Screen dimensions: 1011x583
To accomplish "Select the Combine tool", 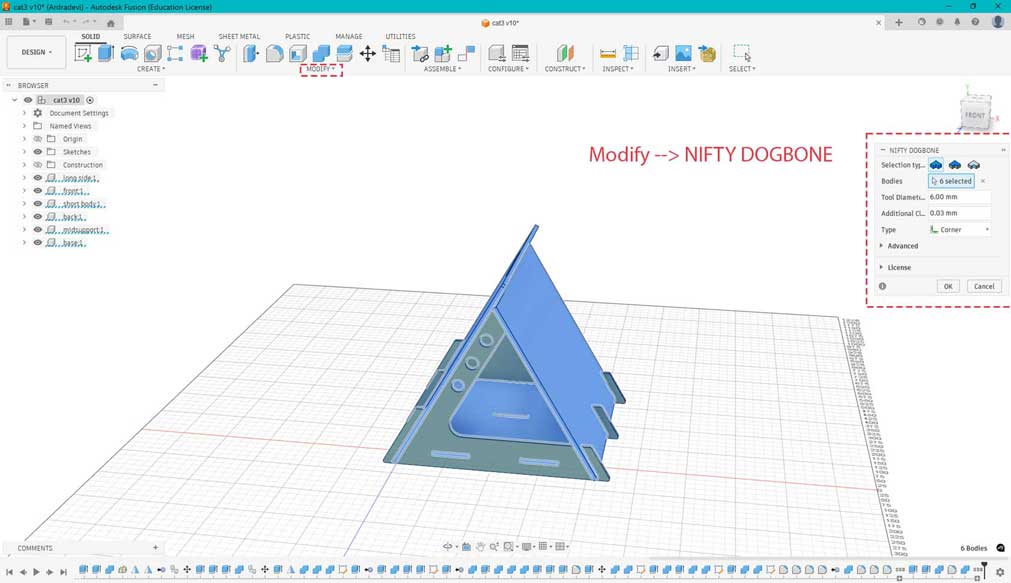I will click(x=321, y=53).
